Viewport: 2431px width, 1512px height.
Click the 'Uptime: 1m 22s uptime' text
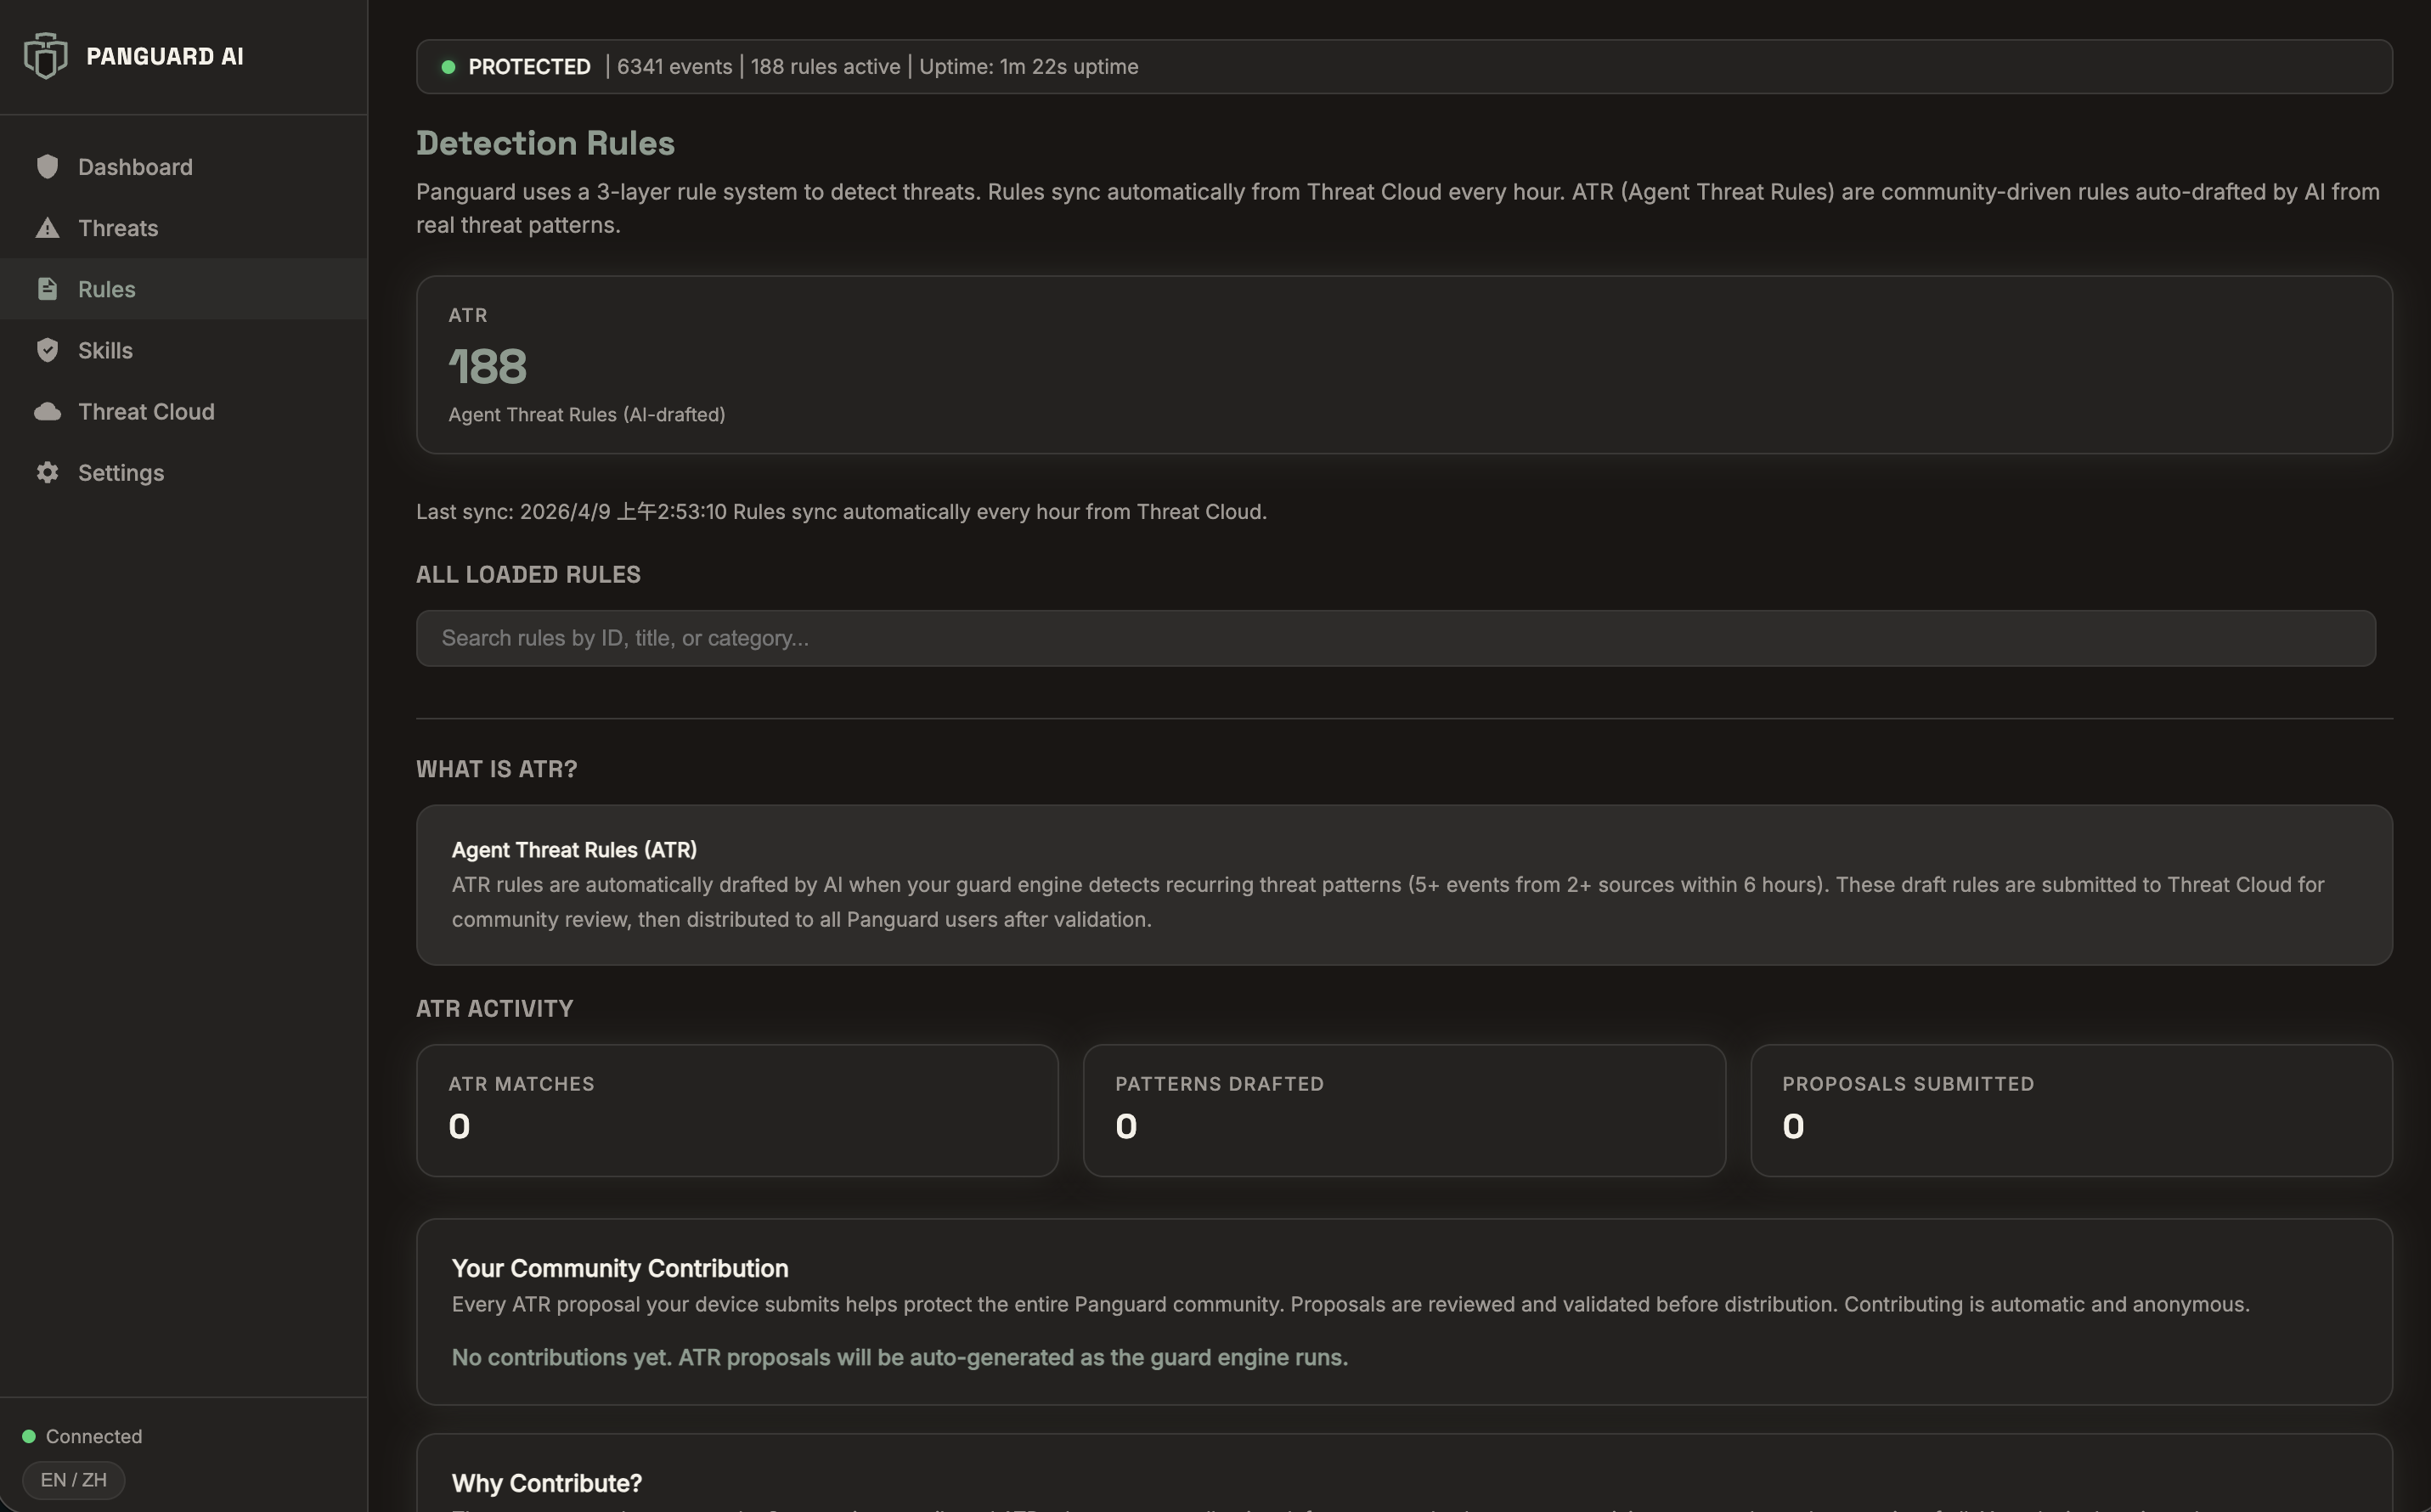[1028, 67]
